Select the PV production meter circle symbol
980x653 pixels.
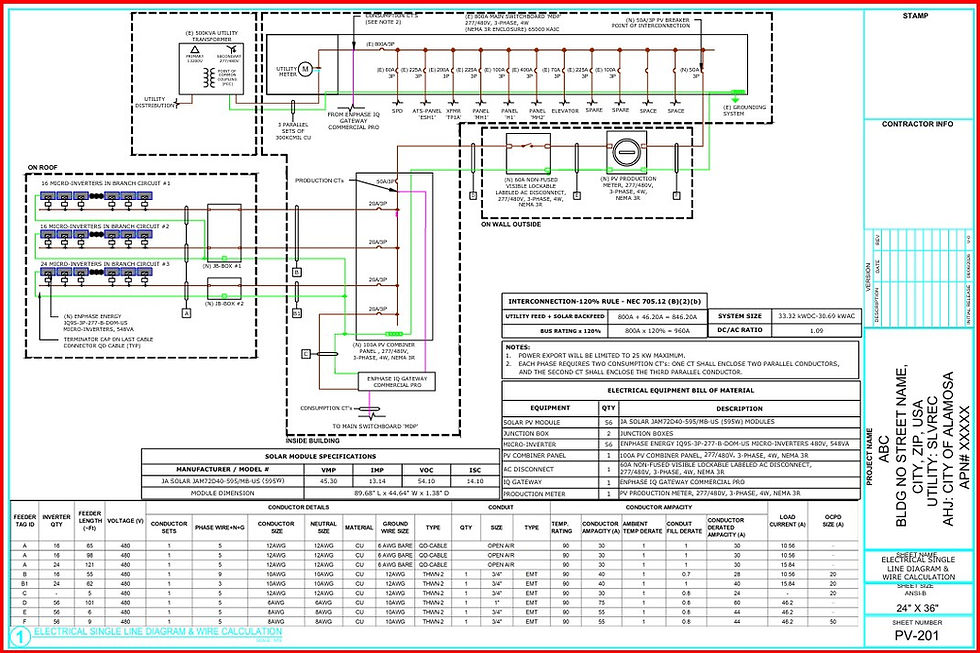(626, 151)
